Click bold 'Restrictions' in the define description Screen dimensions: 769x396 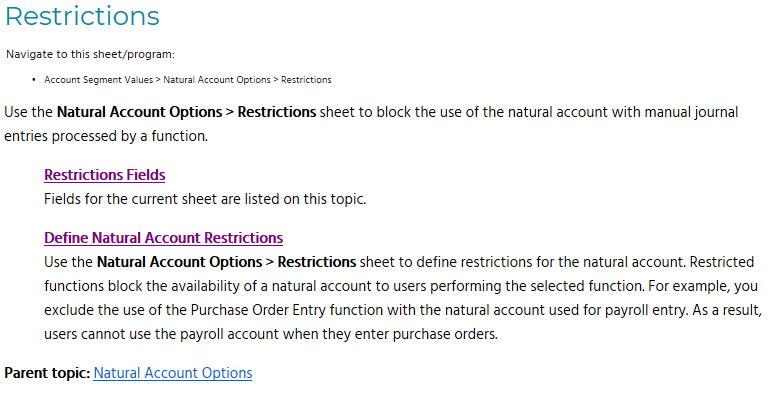click(317, 262)
